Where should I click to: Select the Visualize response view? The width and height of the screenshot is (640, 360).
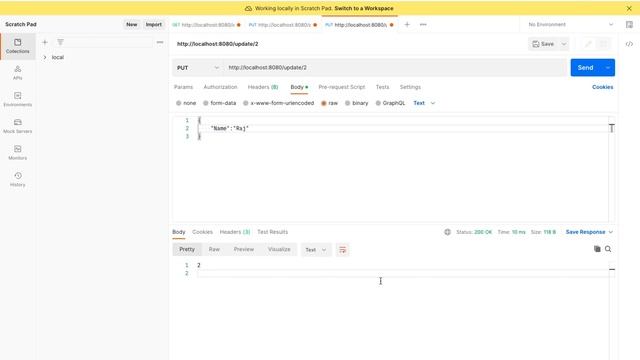tap(279, 249)
